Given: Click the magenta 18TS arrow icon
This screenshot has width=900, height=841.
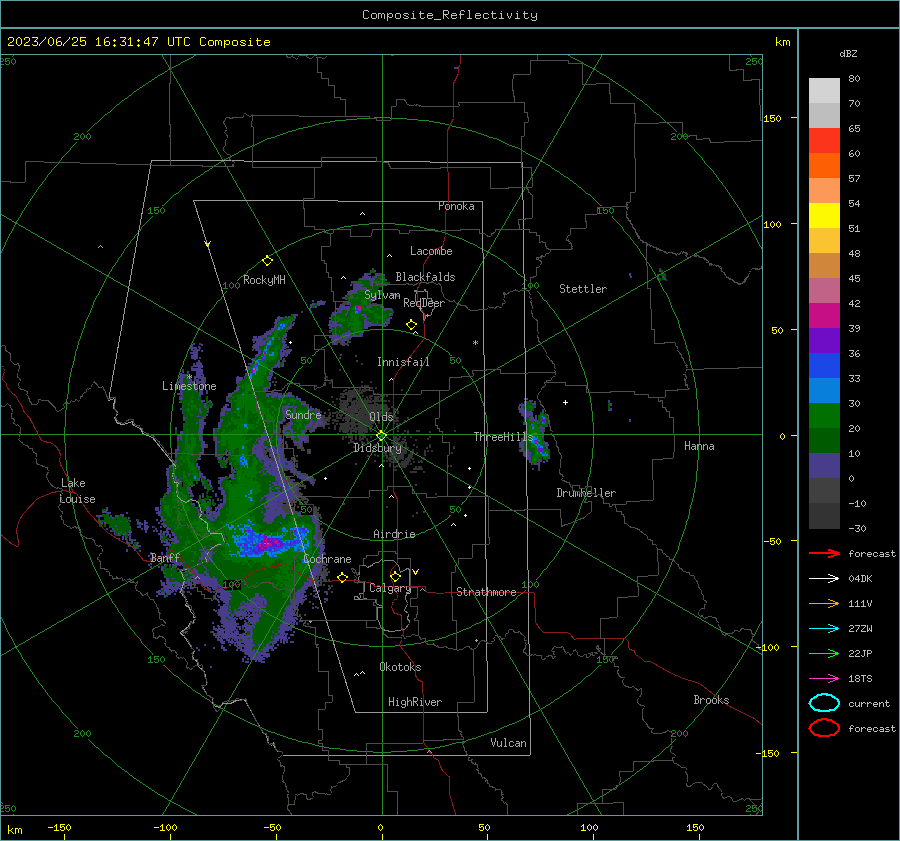Looking at the screenshot, I should pyautogui.click(x=824, y=678).
